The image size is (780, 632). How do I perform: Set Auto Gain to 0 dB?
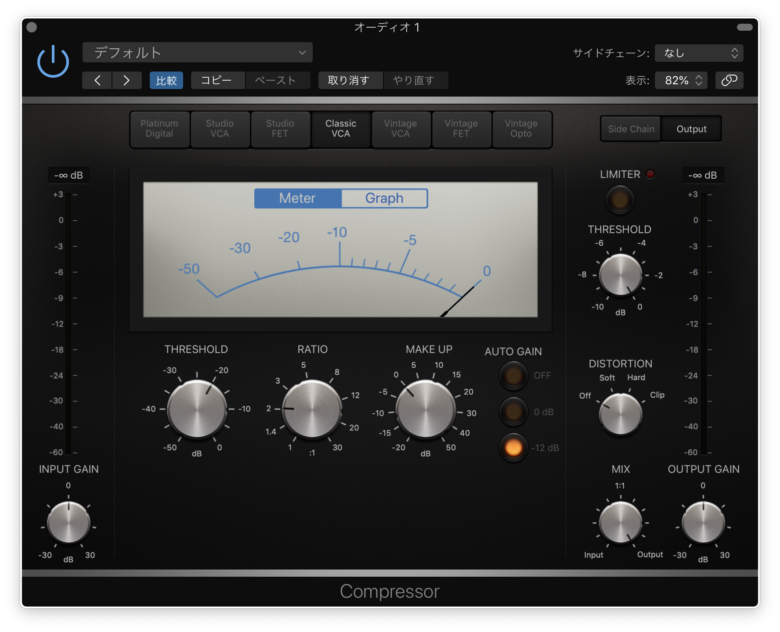(513, 412)
